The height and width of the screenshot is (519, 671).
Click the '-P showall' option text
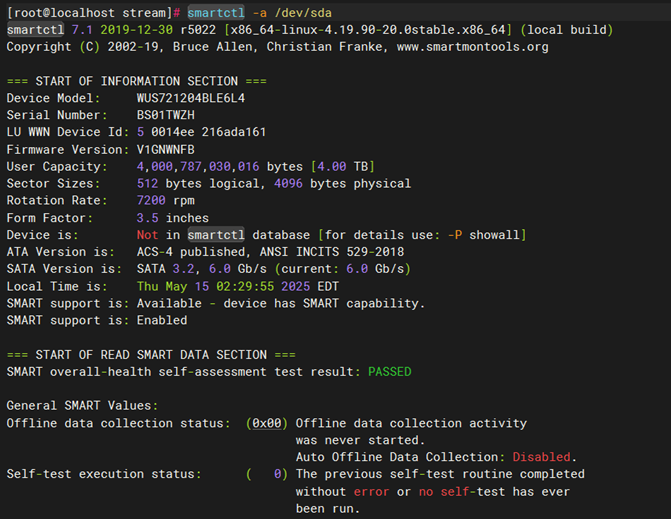(x=484, y=235)
